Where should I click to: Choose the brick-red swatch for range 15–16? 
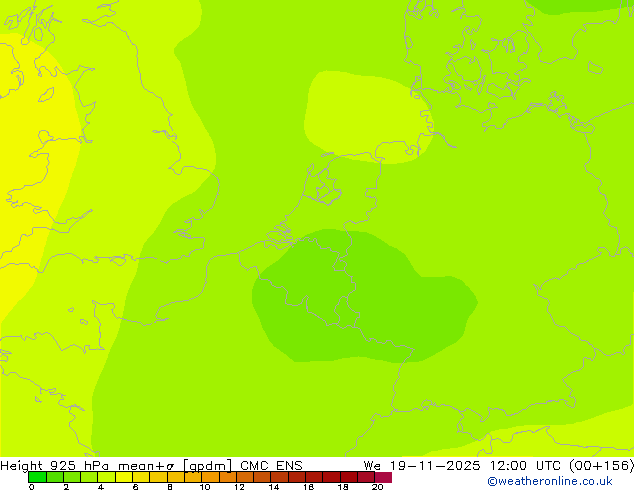click(297, 477)
